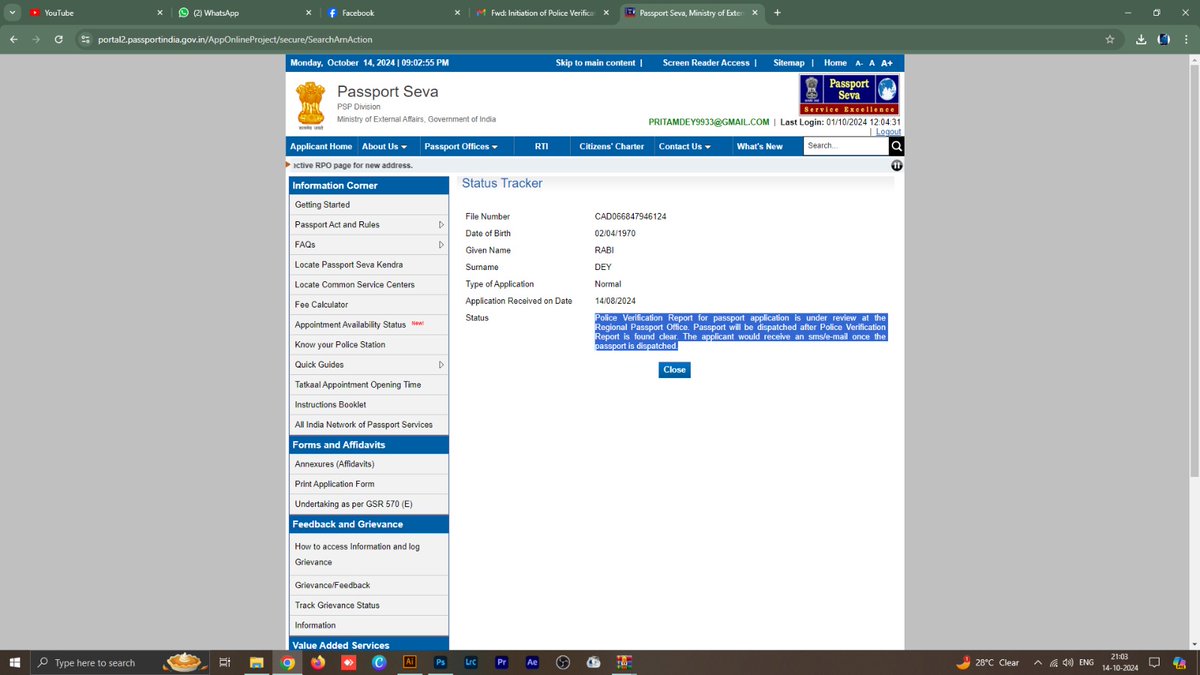This screenshot has height=675, width=1200.
Task: Bookmark this page with the star icon
Action: pos(1110,39)
